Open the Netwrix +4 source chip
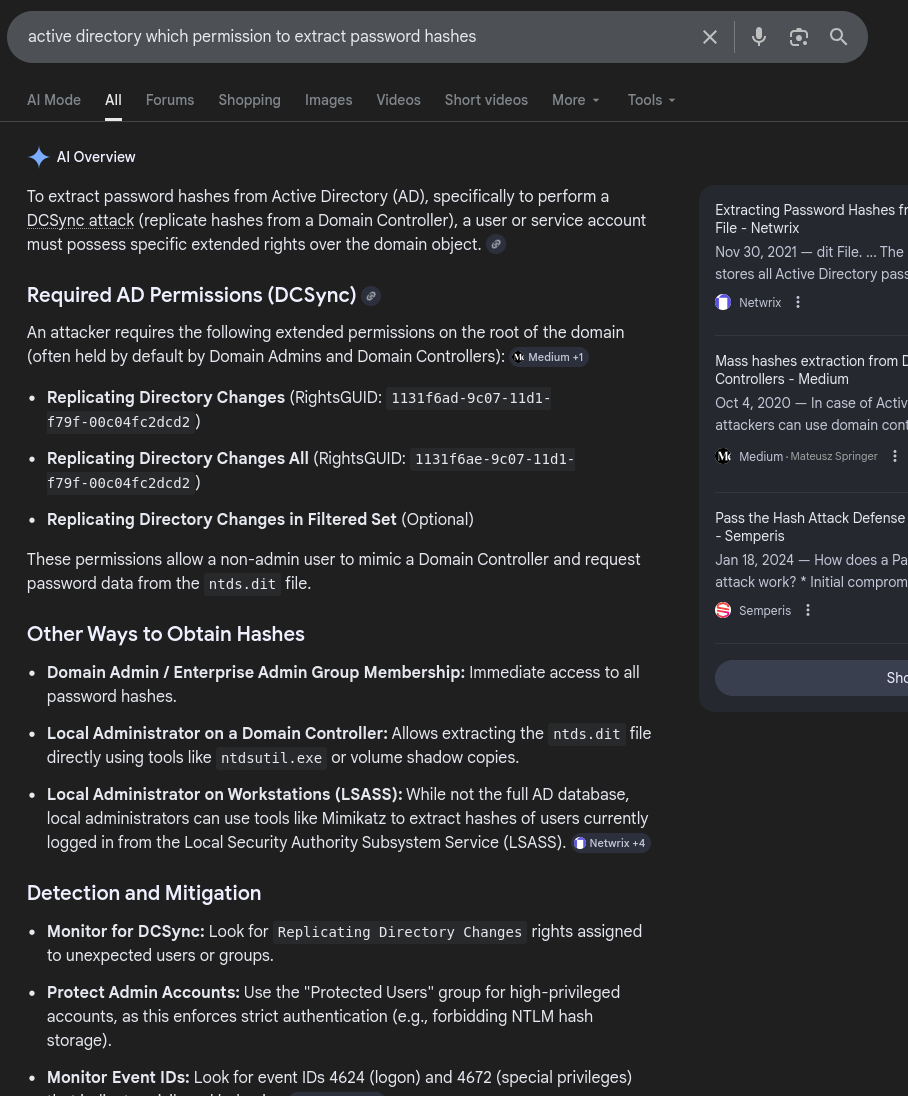This screenshot has height=1096, width=908. pos(610,843)
